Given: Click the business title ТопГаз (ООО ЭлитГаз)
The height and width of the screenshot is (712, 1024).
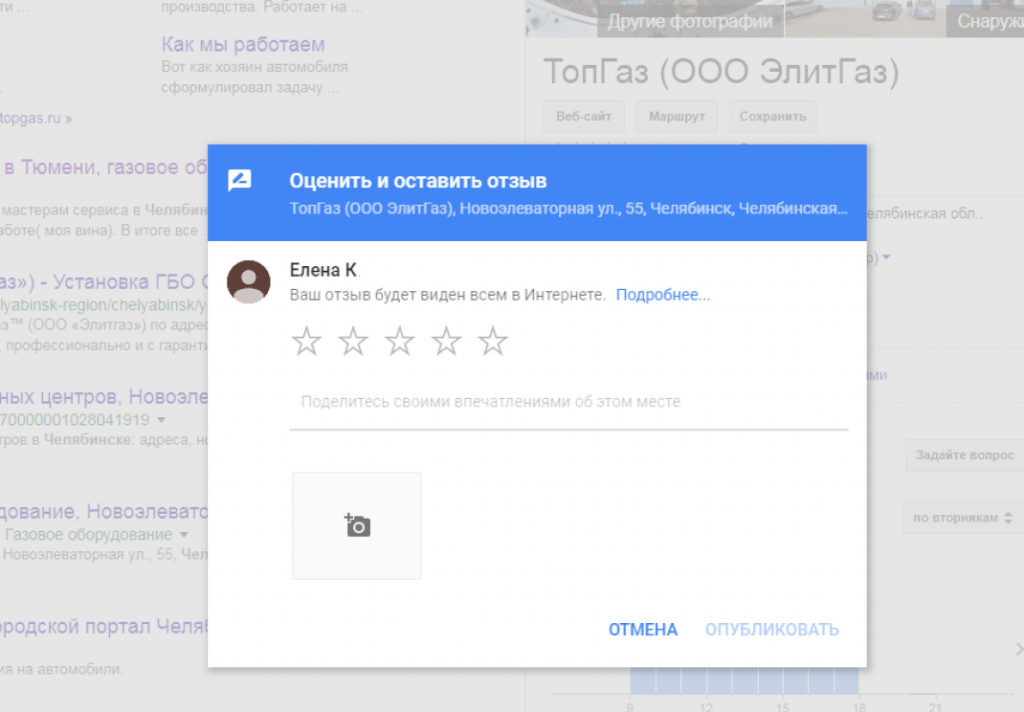Looking at the screenshot, I should pos(721,71).
